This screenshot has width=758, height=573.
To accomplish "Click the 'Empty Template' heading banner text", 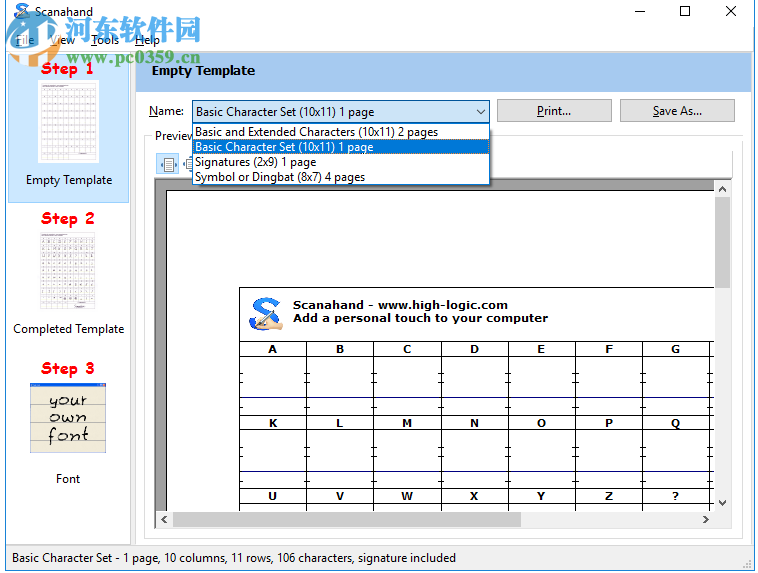I will point(204,71).
